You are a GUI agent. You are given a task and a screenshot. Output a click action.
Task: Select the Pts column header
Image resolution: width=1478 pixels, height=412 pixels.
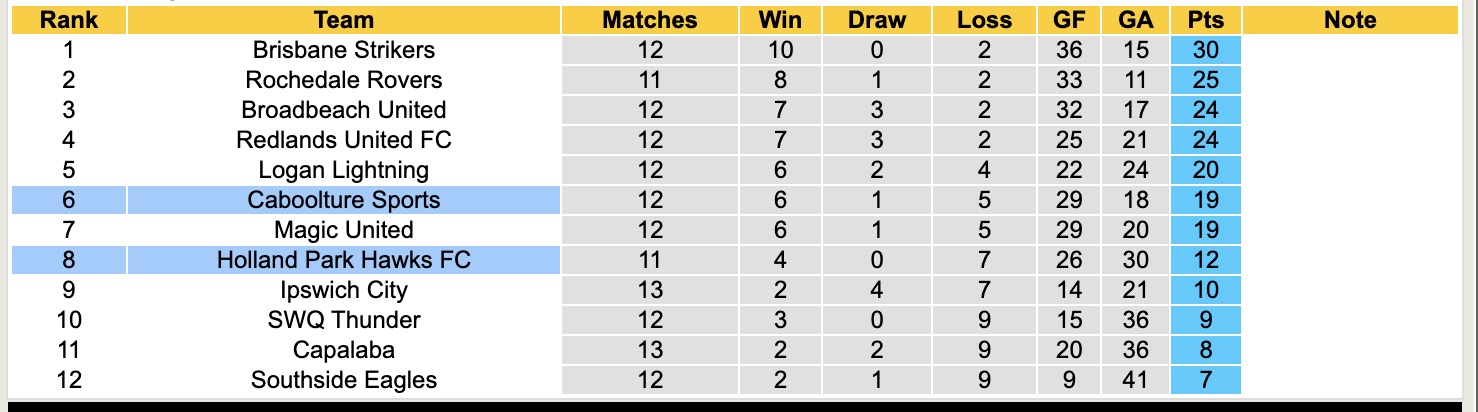pos(1205,20)
